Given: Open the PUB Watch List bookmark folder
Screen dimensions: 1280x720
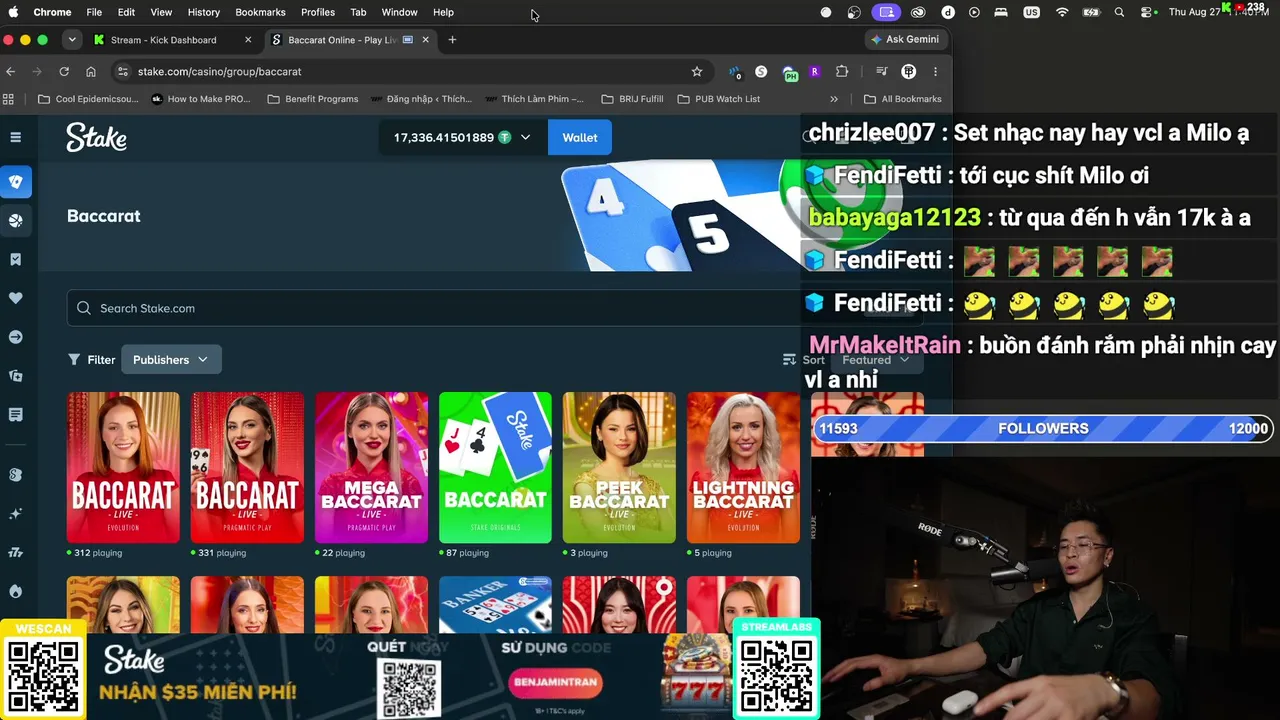Looking at the screenshot, I should 718,99.
